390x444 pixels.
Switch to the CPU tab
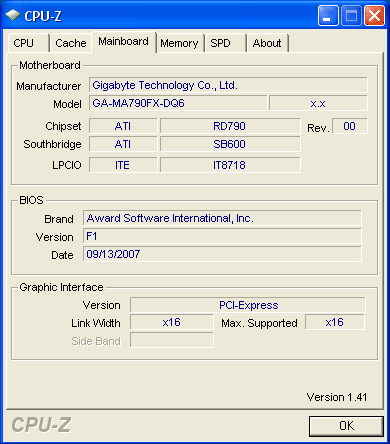click(x=28, y=43)
